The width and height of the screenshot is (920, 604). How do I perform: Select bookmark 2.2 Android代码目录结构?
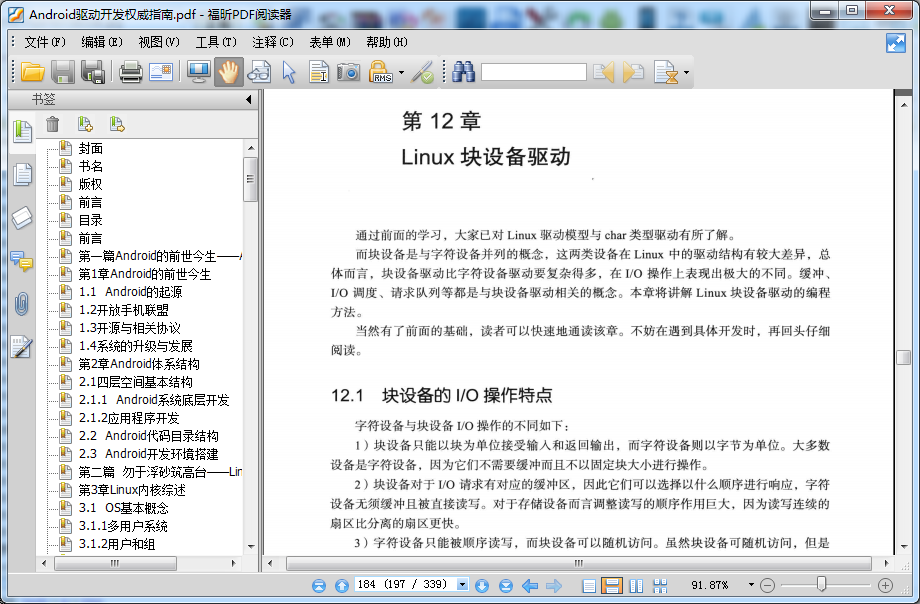[x=148, y=436]
